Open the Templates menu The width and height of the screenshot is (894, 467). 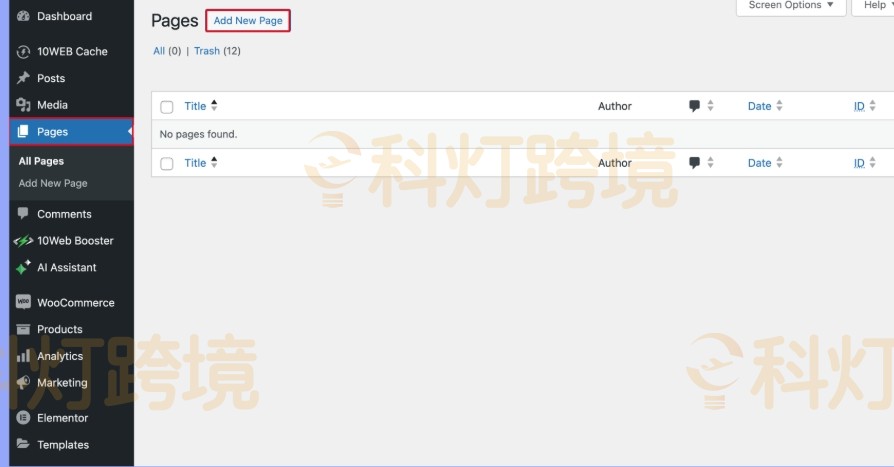71,444
